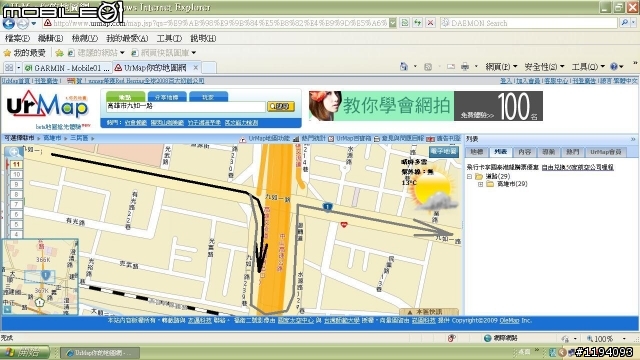Switch to the GARMIN - Mobile01 tab

click(67, 68)
